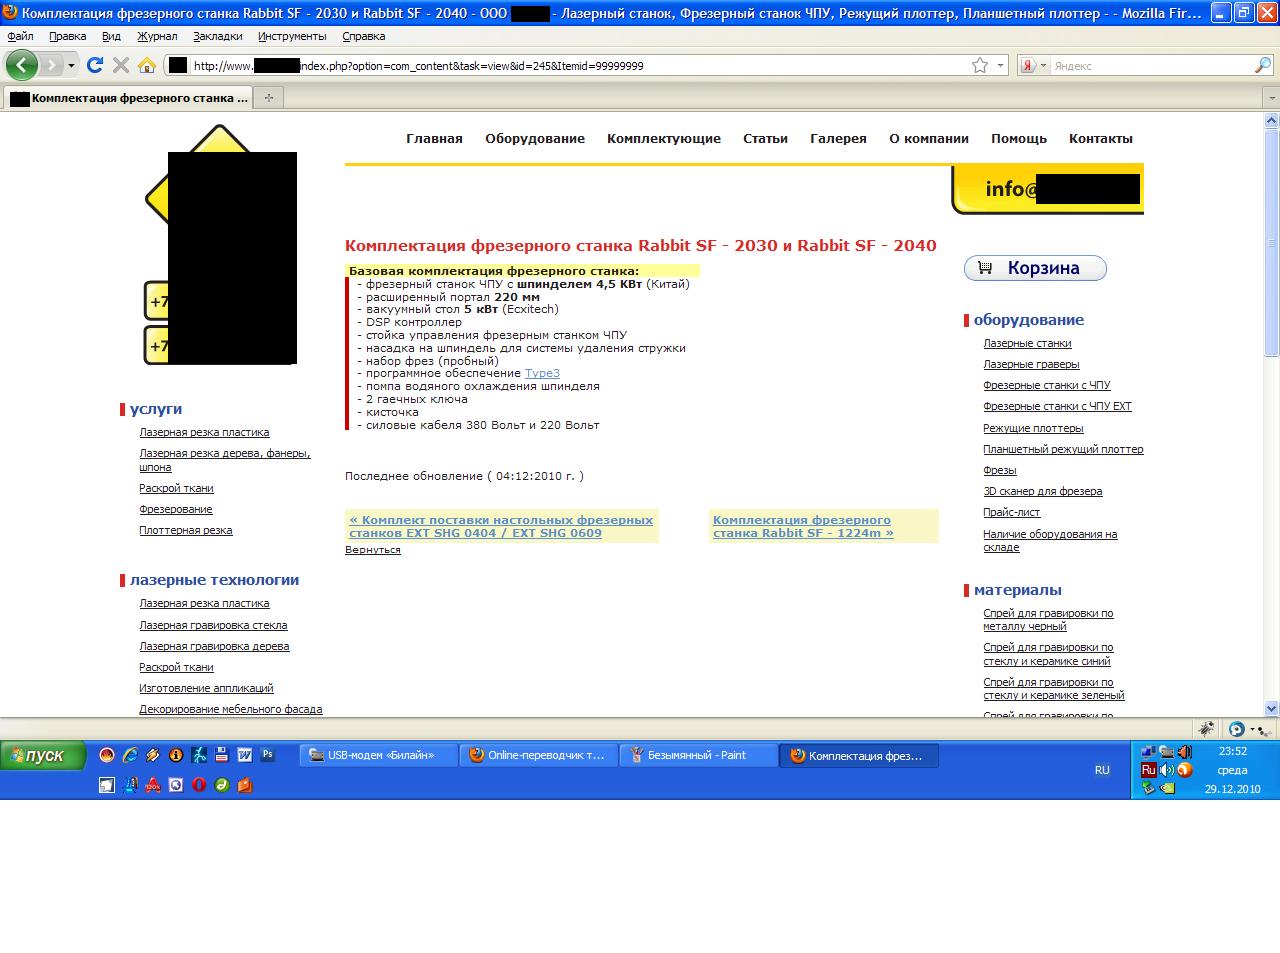1280x953 pixels.
Task: Expand the URL bar history dropdown arrow
Action: click(x=1001, y=65)
